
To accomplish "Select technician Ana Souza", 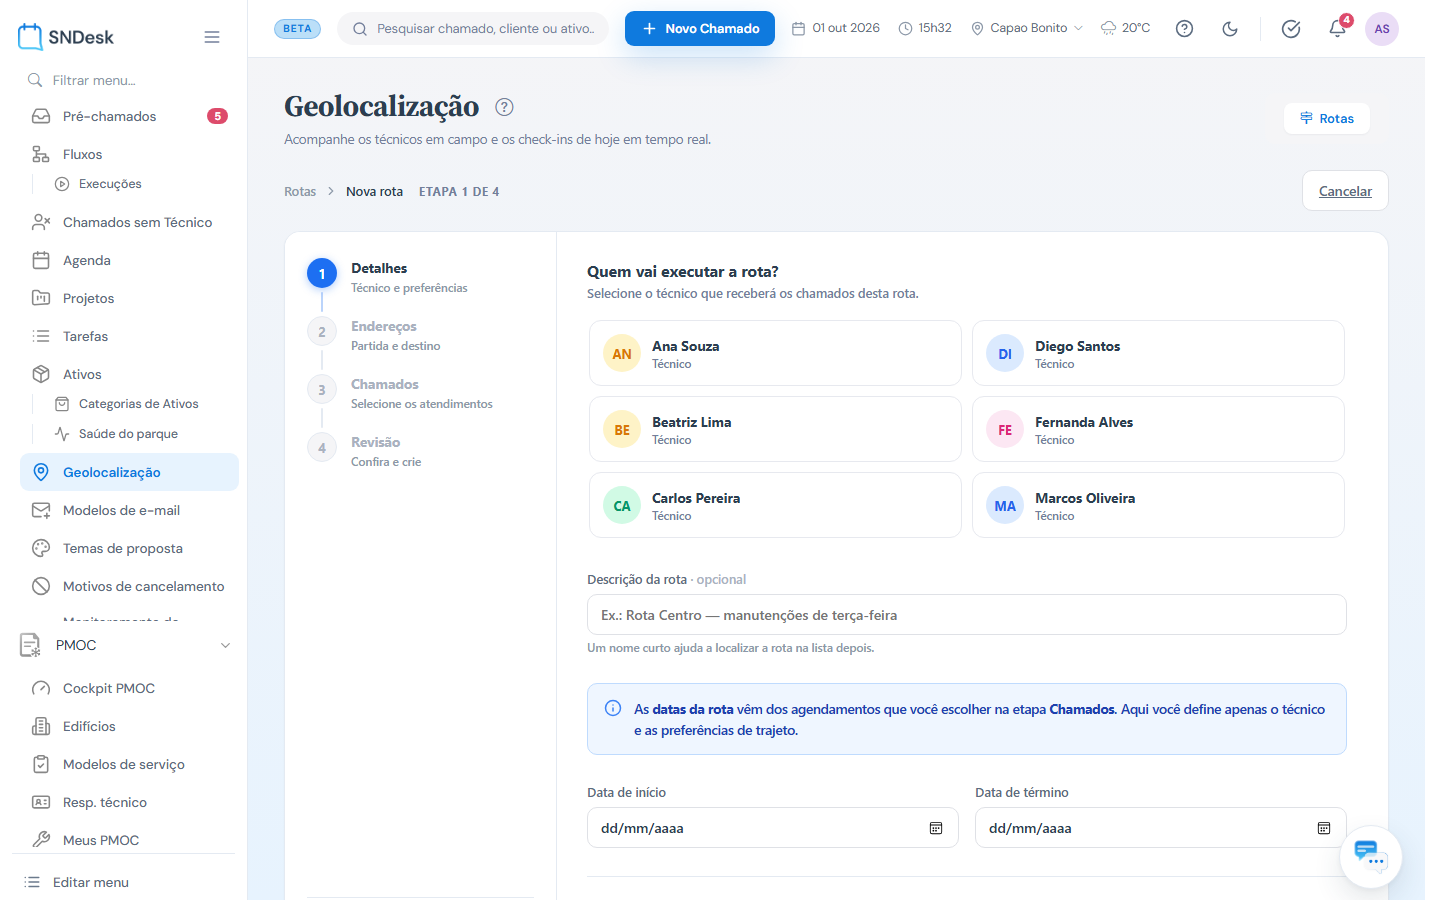I will (x=775, y=353).
